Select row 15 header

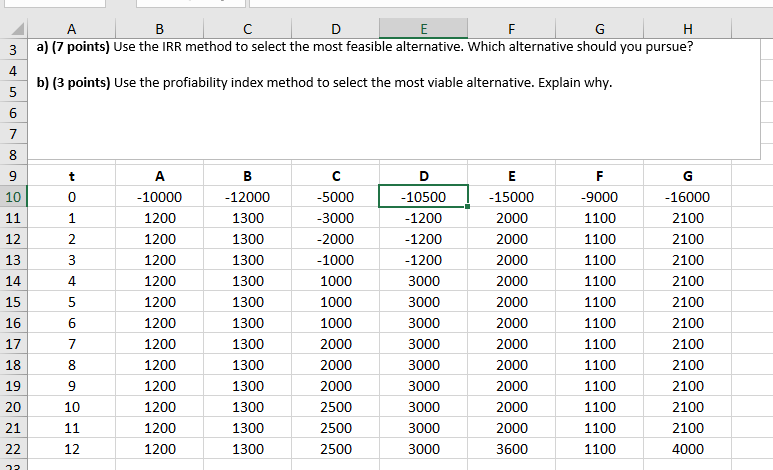(13, 302)
